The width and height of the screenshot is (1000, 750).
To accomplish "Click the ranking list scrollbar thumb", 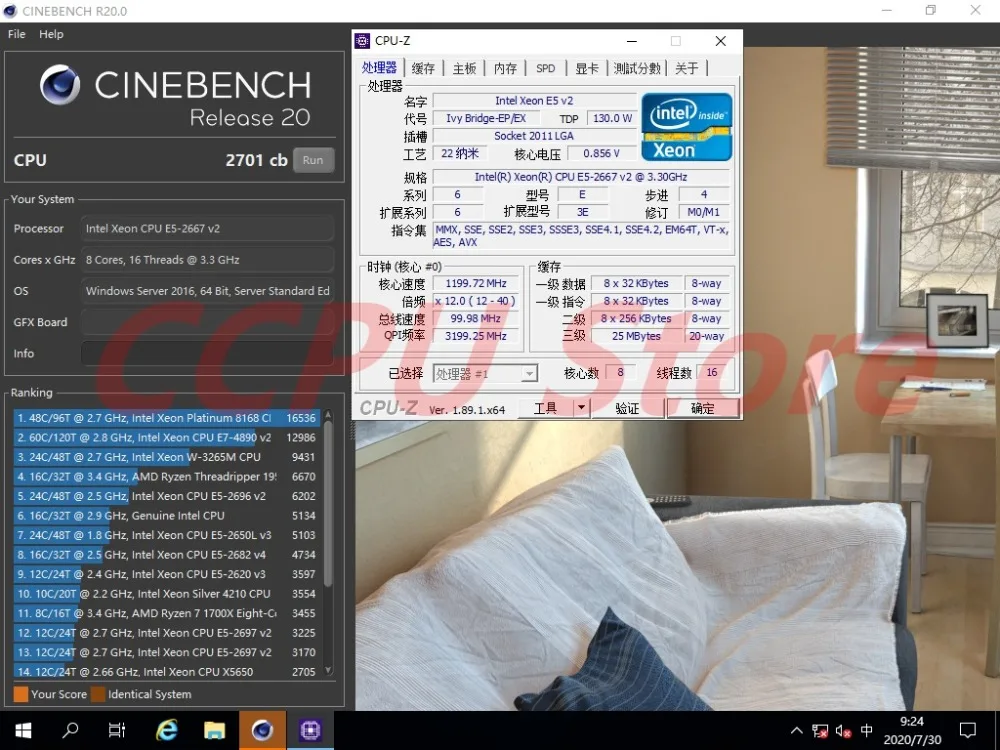I will coord(328,504).
